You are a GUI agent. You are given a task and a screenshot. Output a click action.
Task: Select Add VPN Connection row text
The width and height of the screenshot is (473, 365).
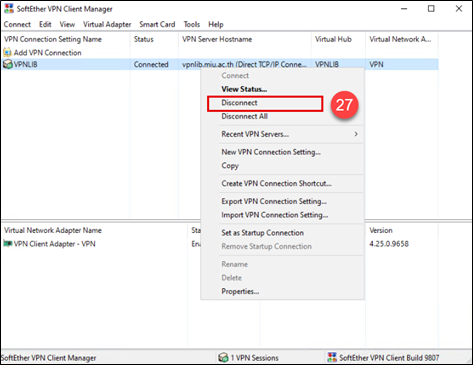point(47,53)
